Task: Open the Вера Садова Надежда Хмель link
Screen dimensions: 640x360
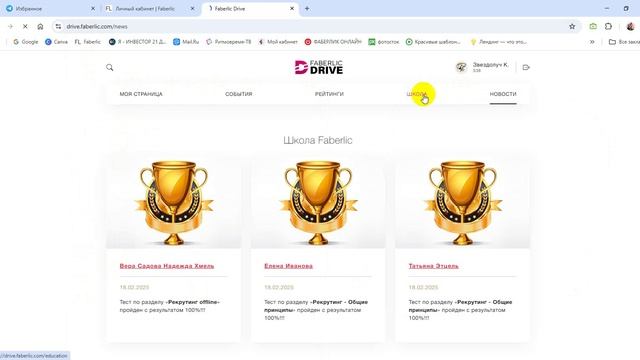Action: tap(167, 266)
